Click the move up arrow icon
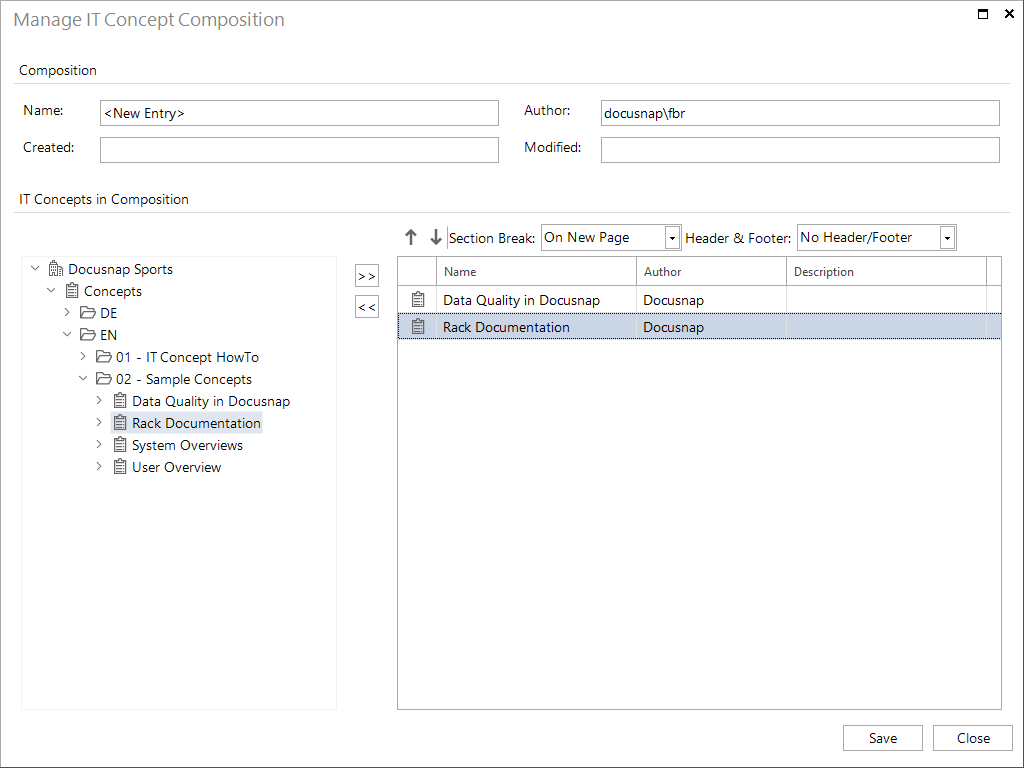Screen dimensions: 1024x768 410,237
